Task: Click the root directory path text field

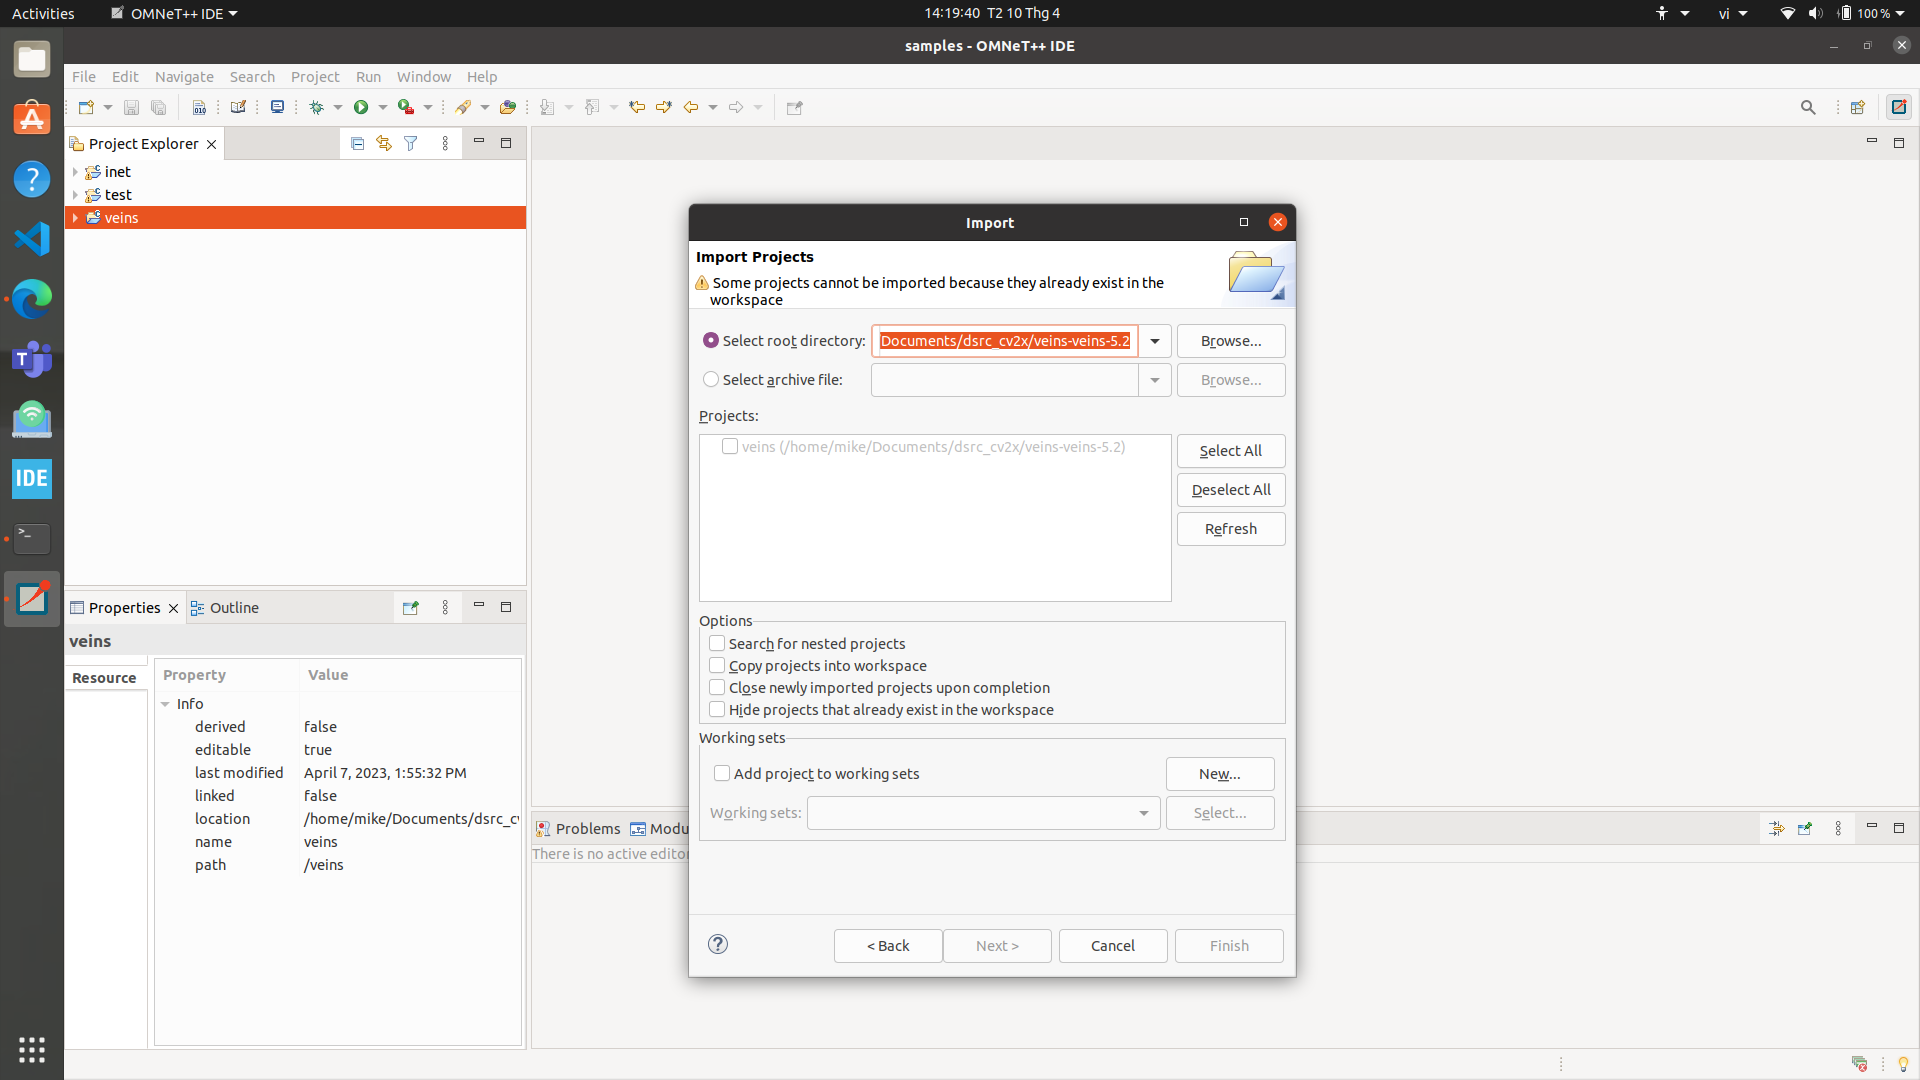Action: pos(1004,341)
